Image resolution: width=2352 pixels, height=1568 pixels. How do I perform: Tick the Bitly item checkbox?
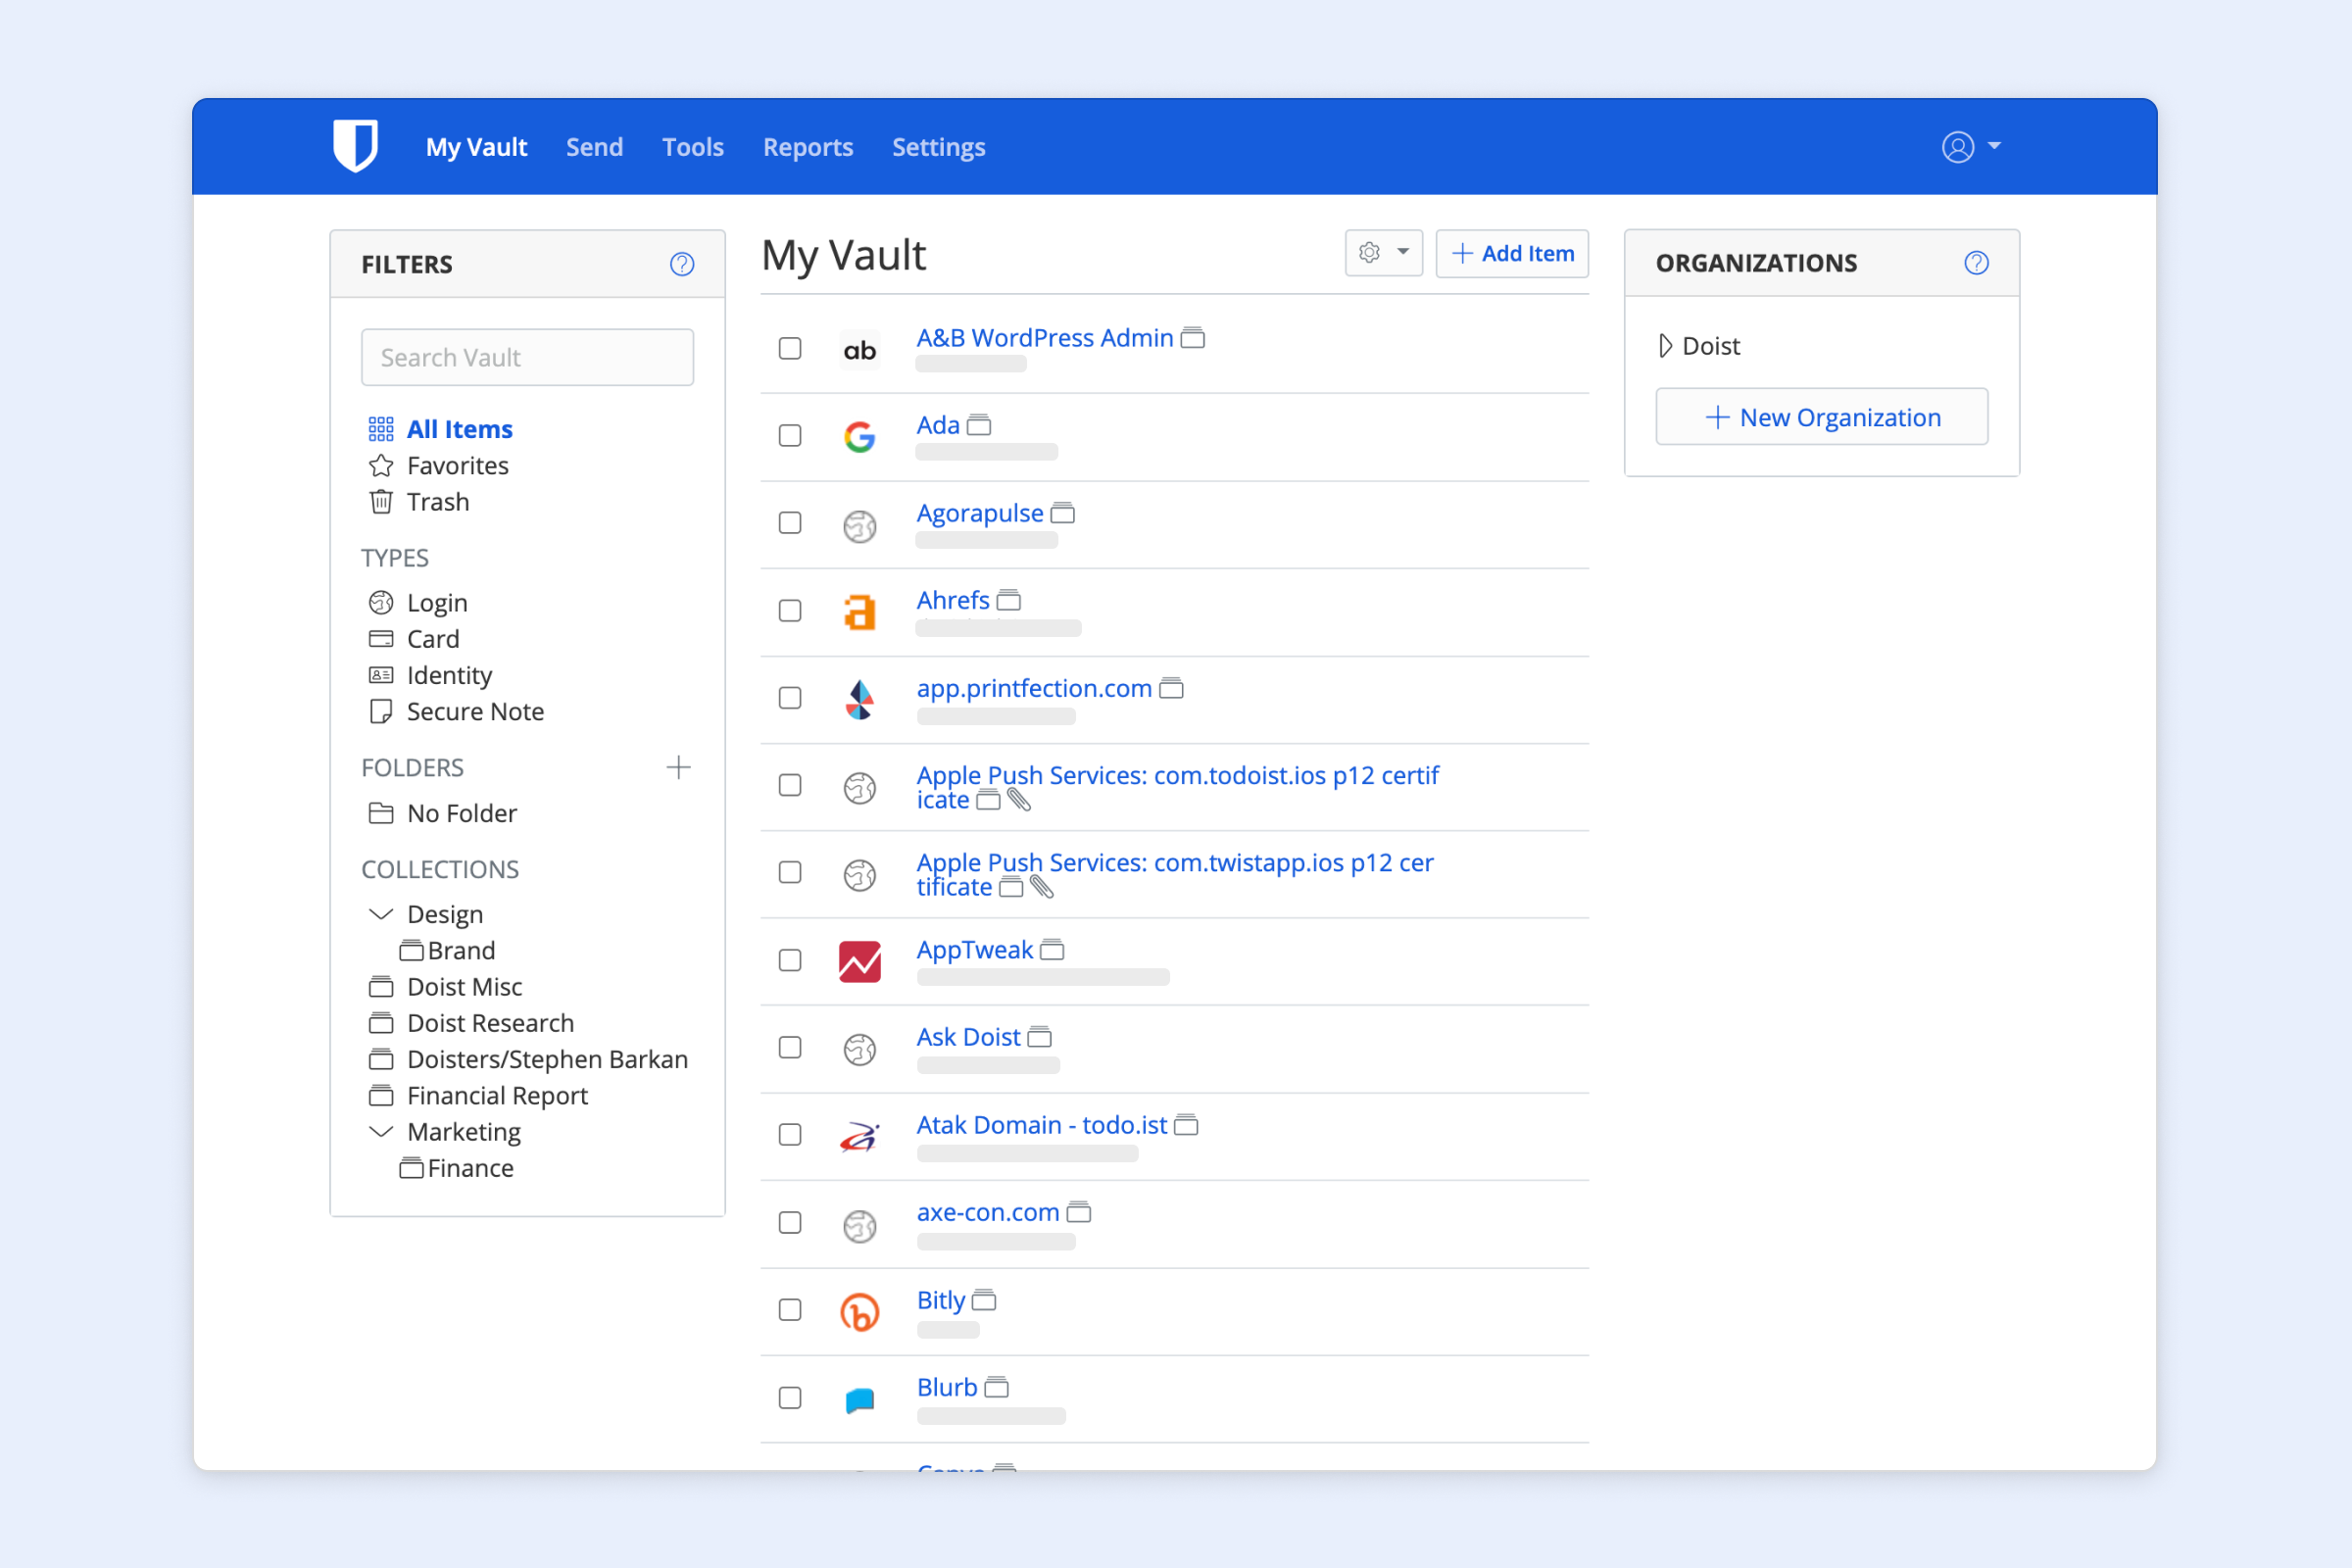790,1310
